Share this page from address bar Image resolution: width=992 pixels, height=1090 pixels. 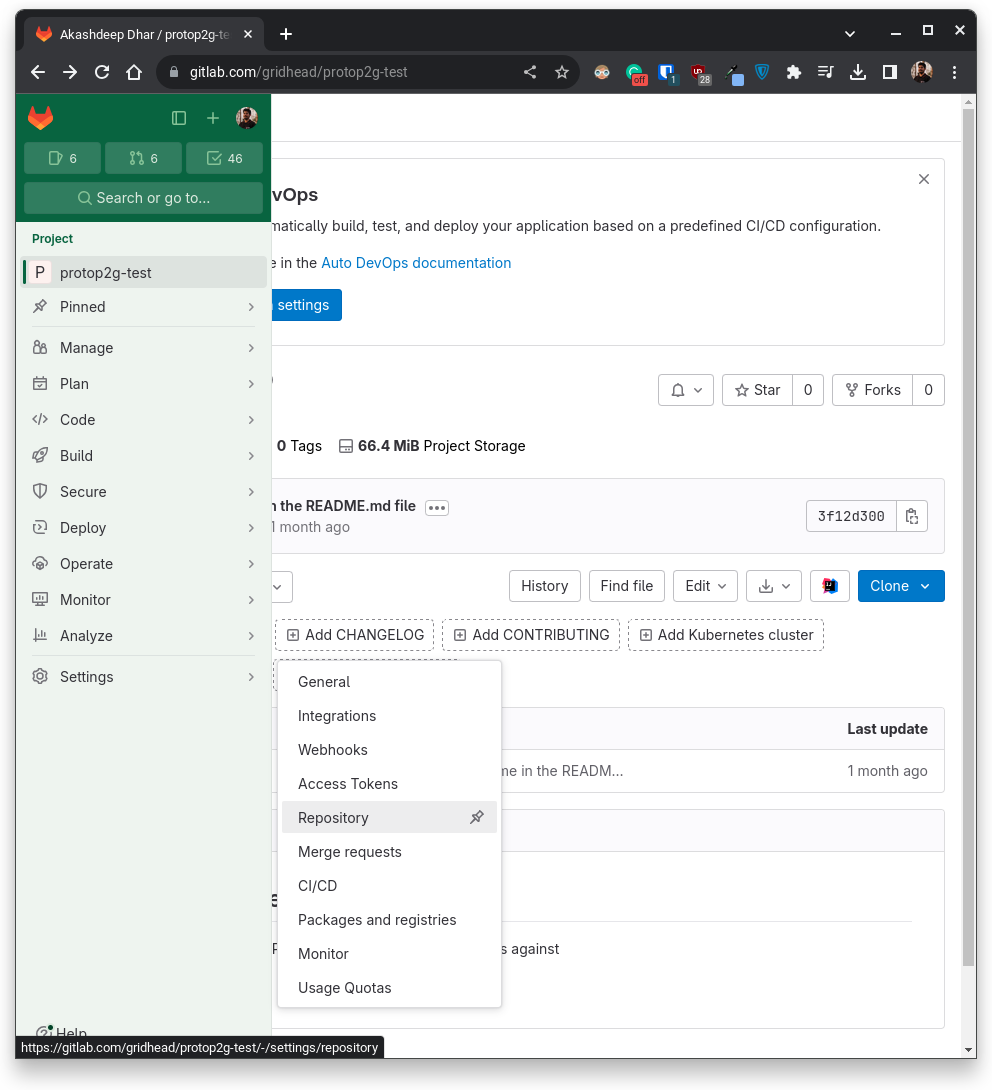pyautogui.click(x=530, y=72)
